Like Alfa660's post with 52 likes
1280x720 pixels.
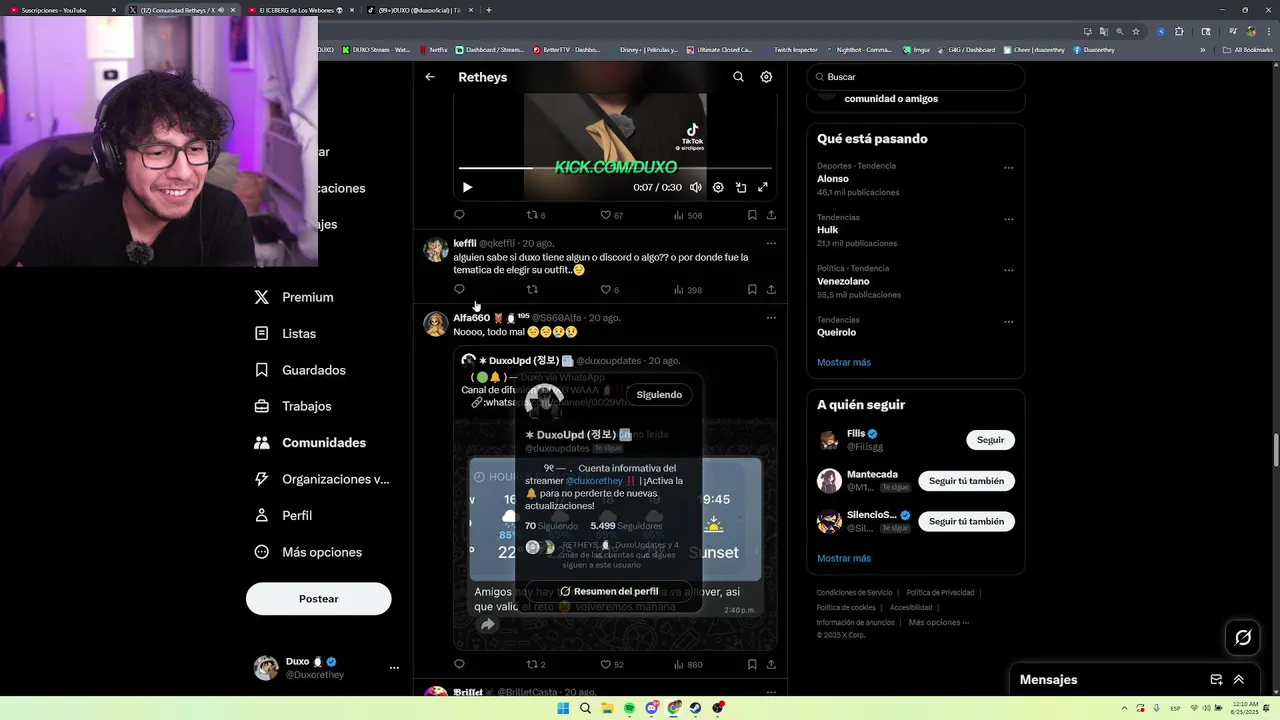click(611, 665)
